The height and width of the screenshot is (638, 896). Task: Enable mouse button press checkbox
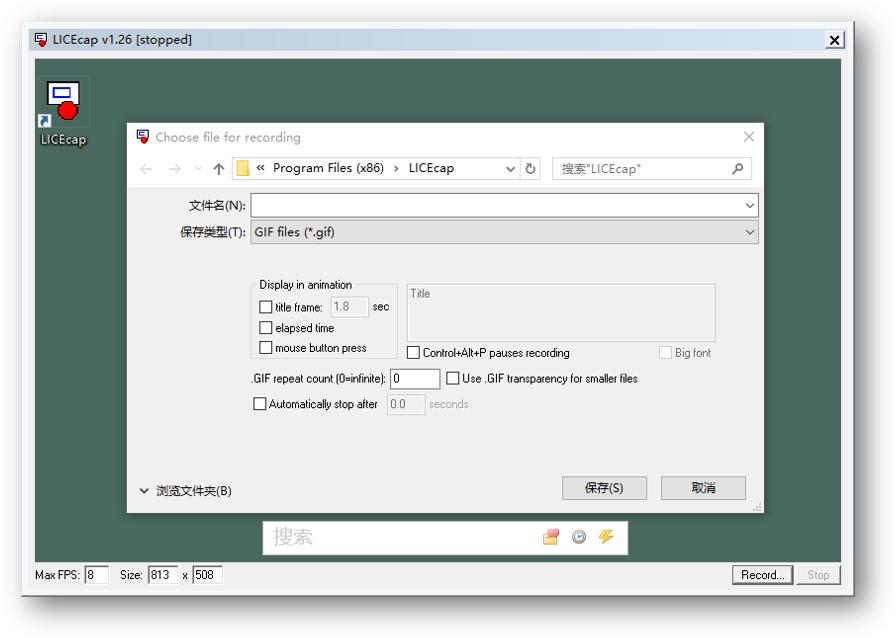click(266, 348)
